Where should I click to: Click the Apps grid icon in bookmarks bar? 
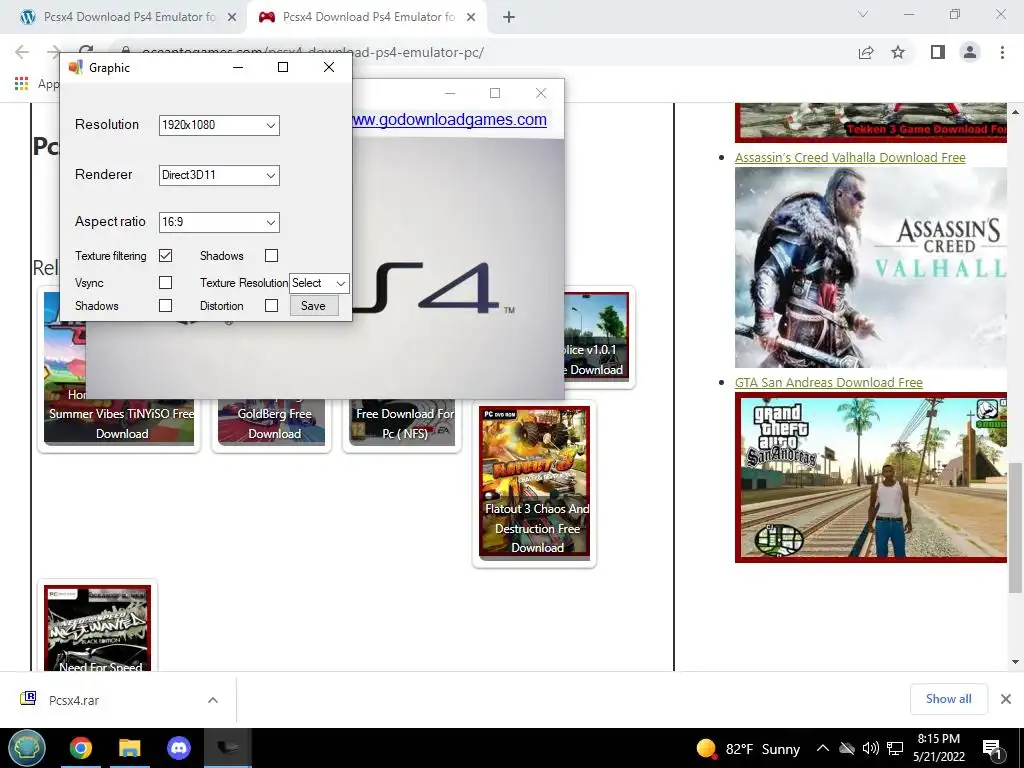tap(22, 84)
